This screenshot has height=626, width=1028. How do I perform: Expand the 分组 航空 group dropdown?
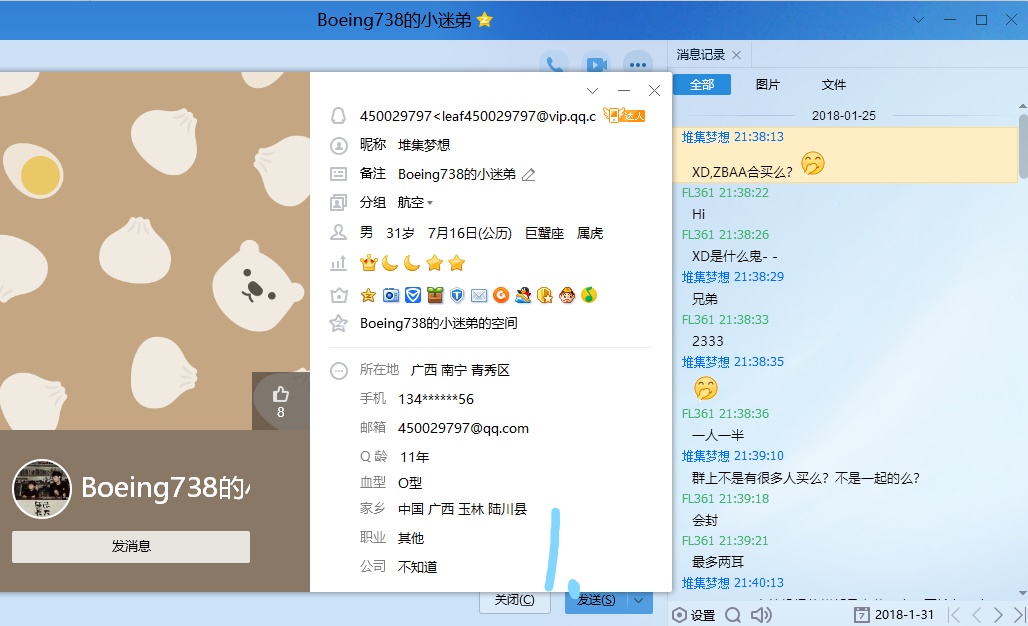(x=430, y=203)
